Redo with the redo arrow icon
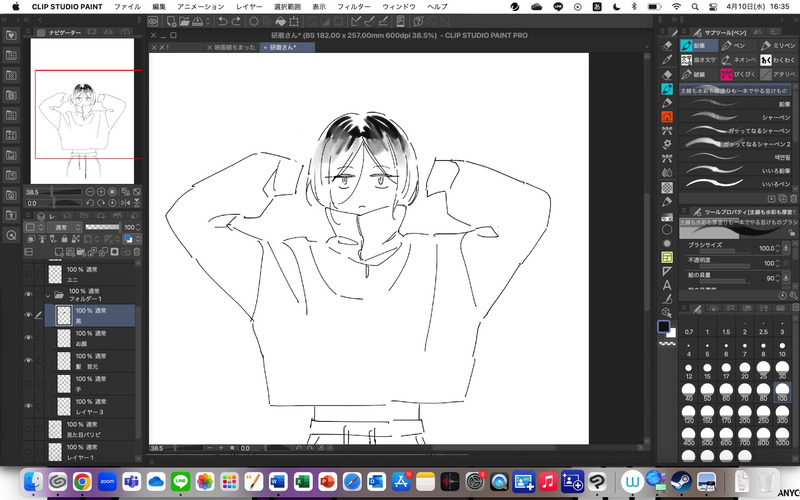This screenshot has width=800, height=500. 236,21
